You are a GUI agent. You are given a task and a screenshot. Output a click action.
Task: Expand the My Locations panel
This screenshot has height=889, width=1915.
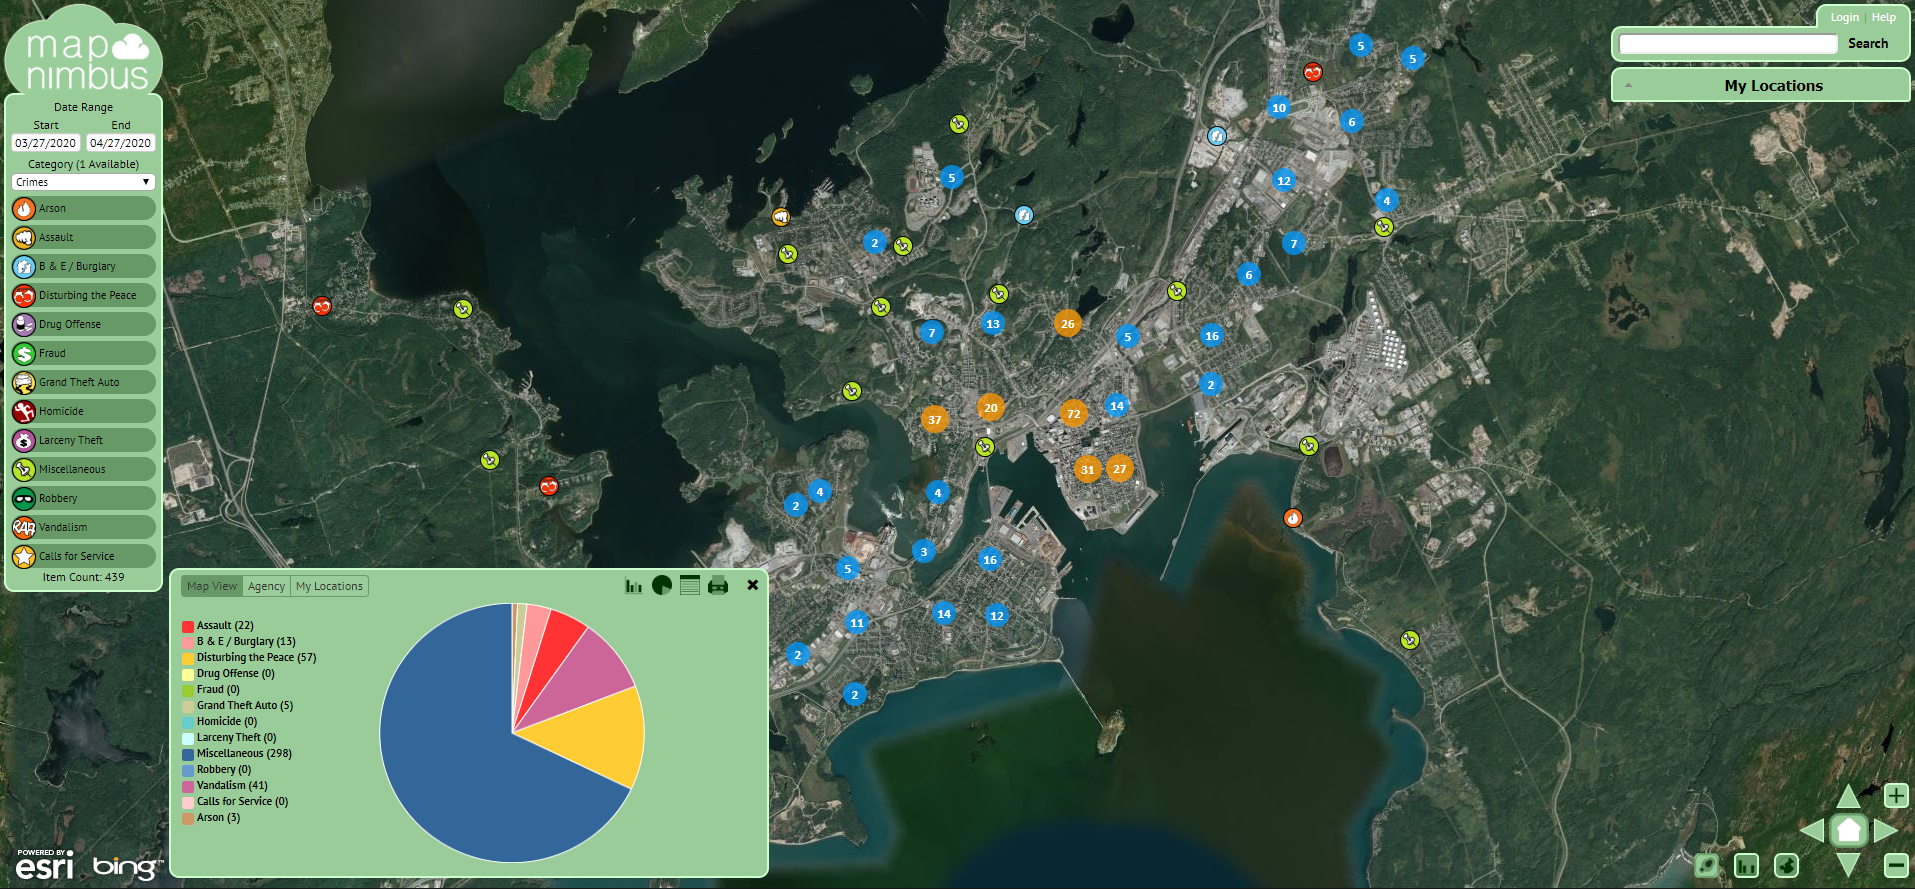[x=1760, y=86]
